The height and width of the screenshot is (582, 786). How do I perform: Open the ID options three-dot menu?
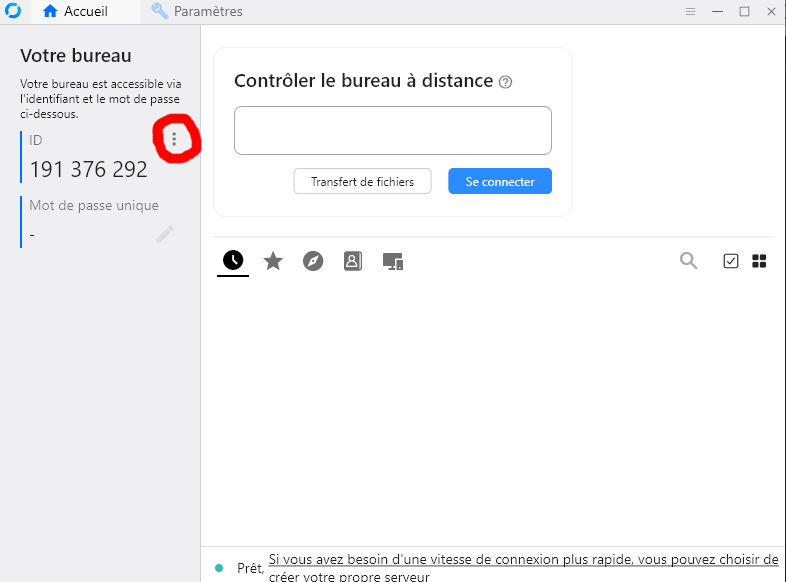coord(174,139)
